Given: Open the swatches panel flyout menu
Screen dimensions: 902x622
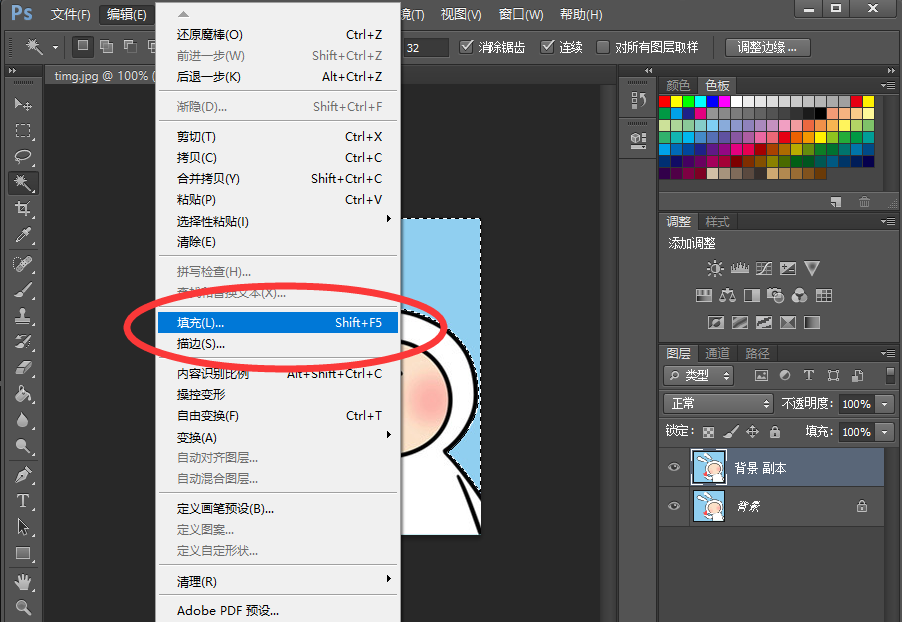Looking at the screenshot, I should (888, 86).
